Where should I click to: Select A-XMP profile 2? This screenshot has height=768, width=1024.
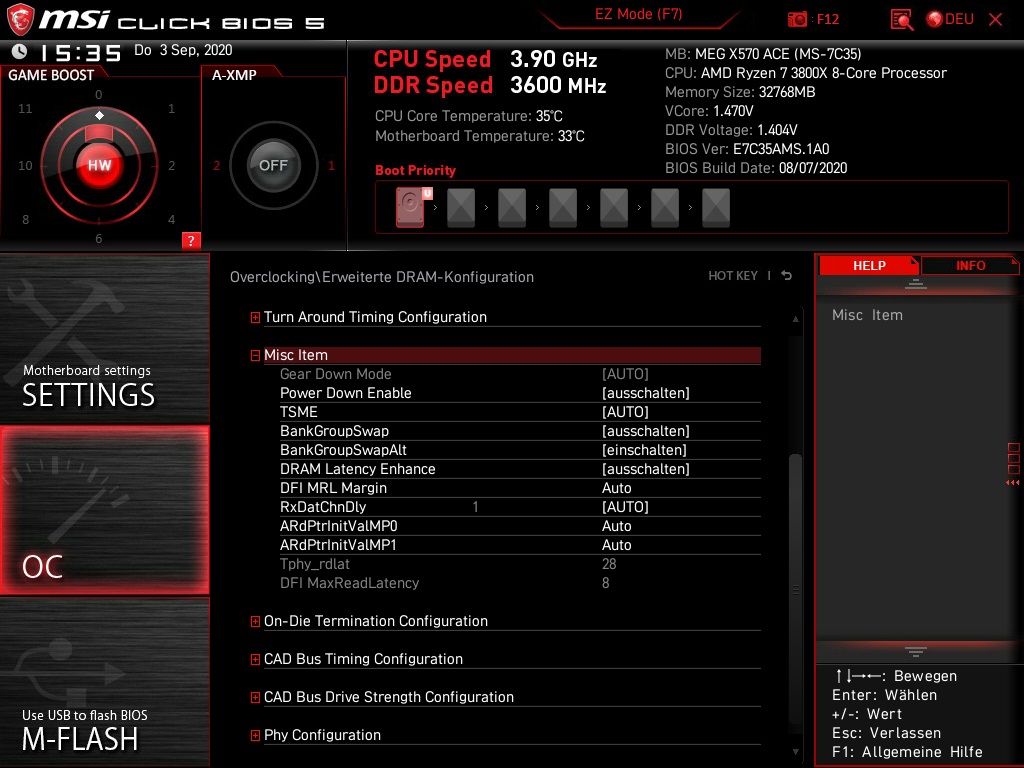point(216,165)
